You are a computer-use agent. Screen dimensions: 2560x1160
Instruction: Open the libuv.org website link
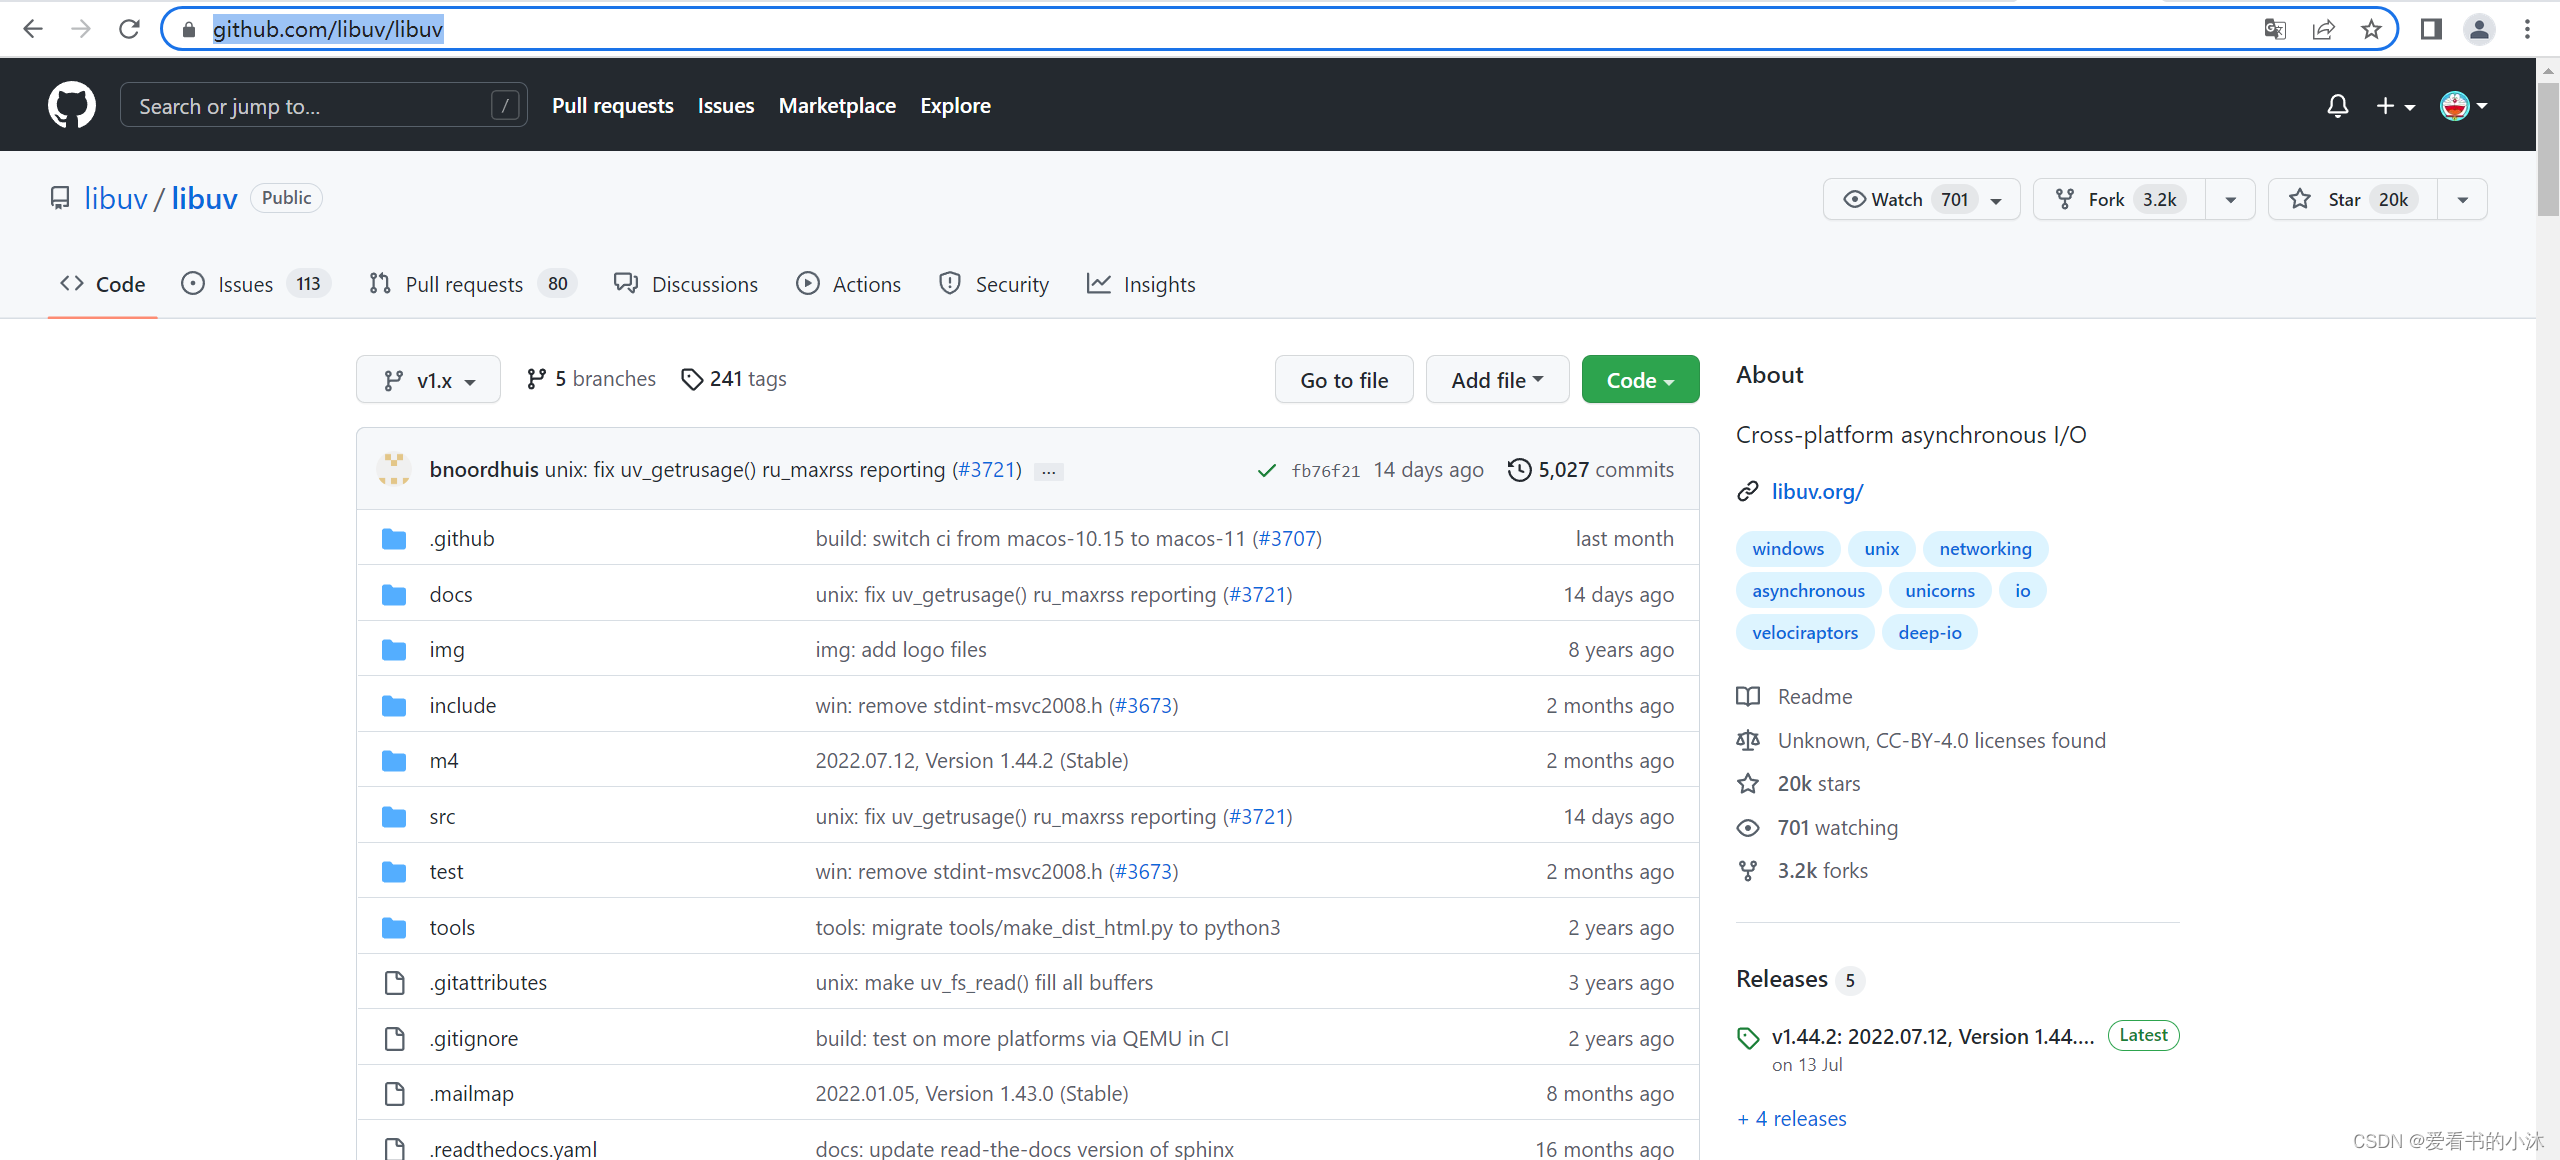(x=1817, y=492)
